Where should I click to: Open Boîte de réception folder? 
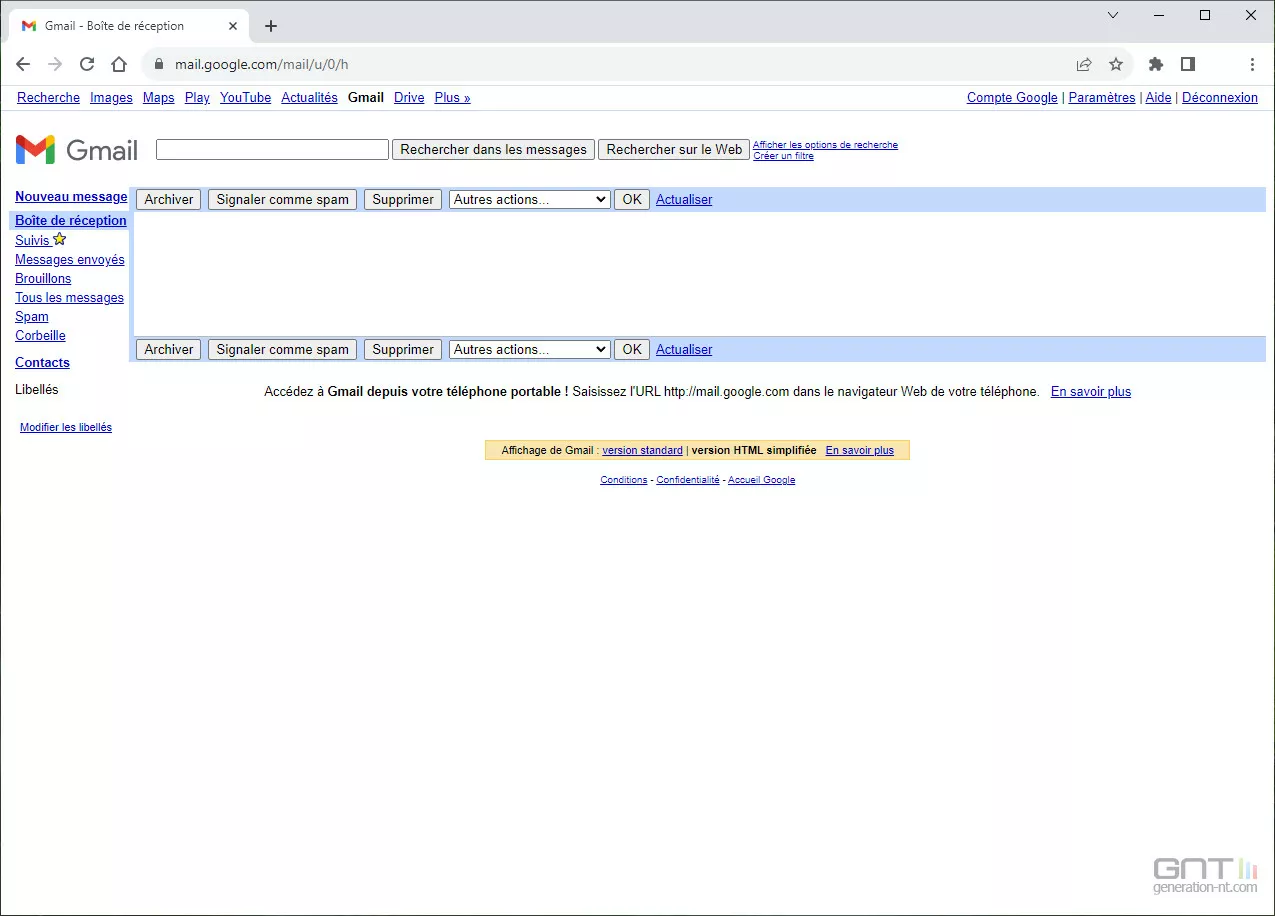pyautogui.click(x=71, y=220)
